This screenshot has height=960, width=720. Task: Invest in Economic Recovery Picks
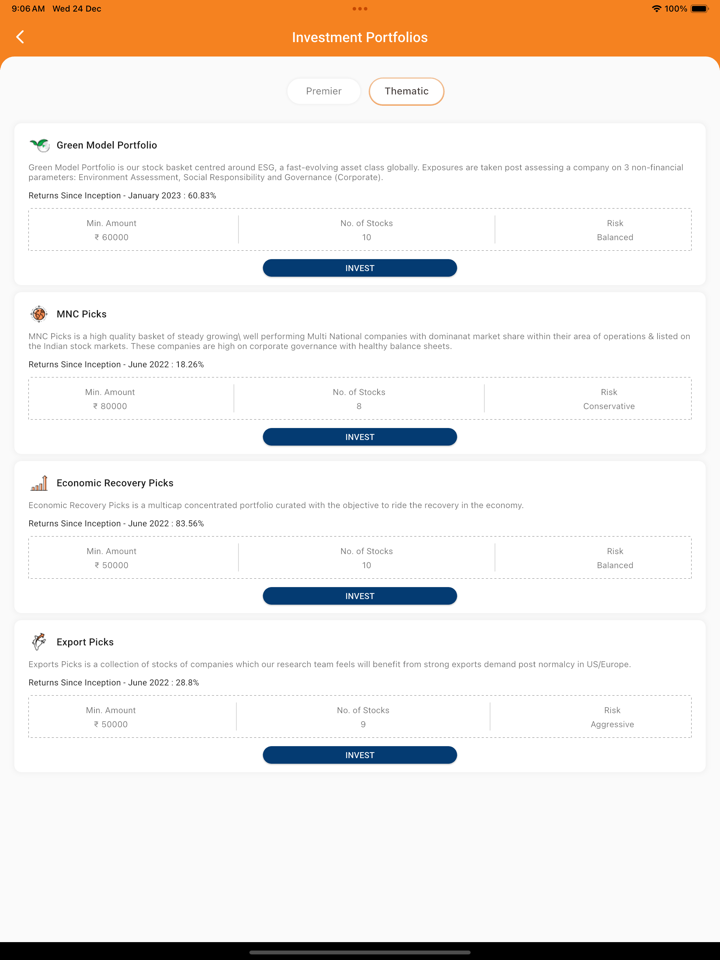[x=360, y=596]
